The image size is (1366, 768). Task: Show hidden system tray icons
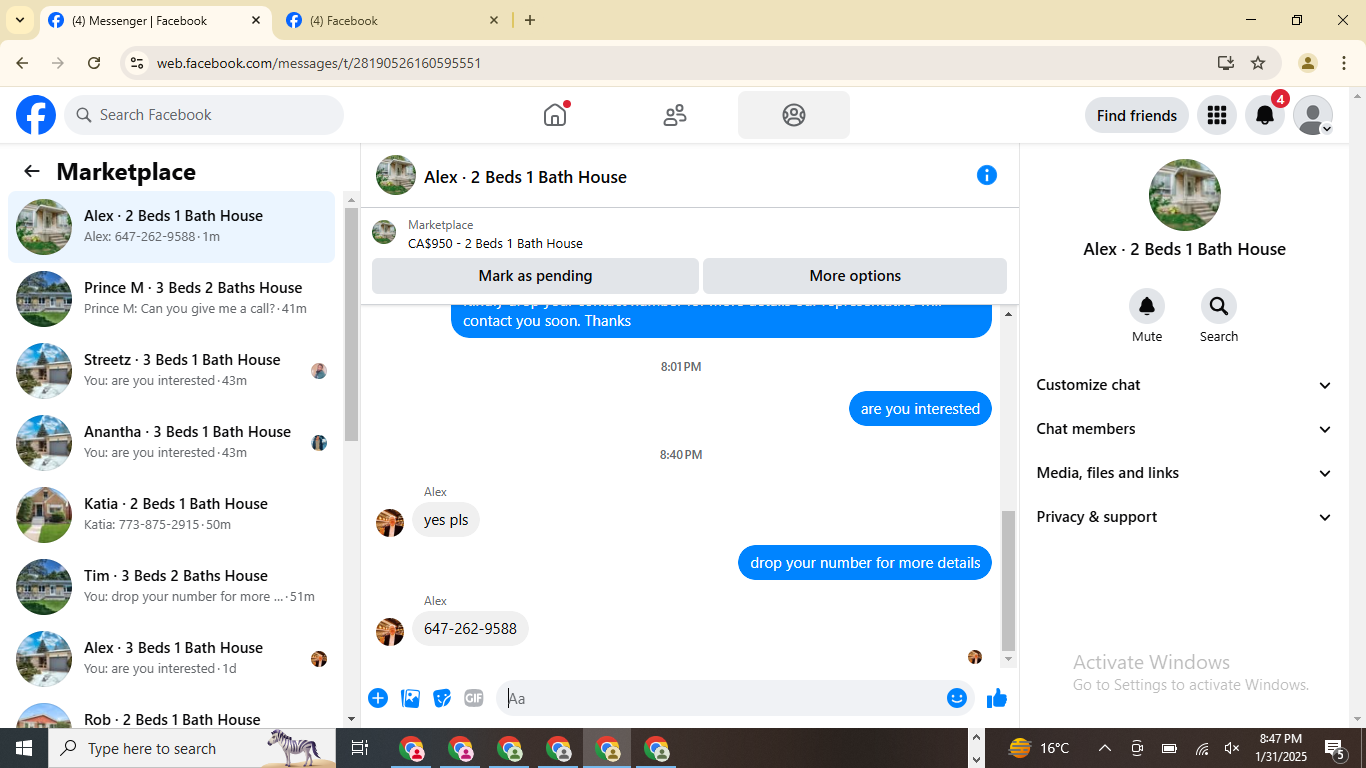(x=1105, y=748)
